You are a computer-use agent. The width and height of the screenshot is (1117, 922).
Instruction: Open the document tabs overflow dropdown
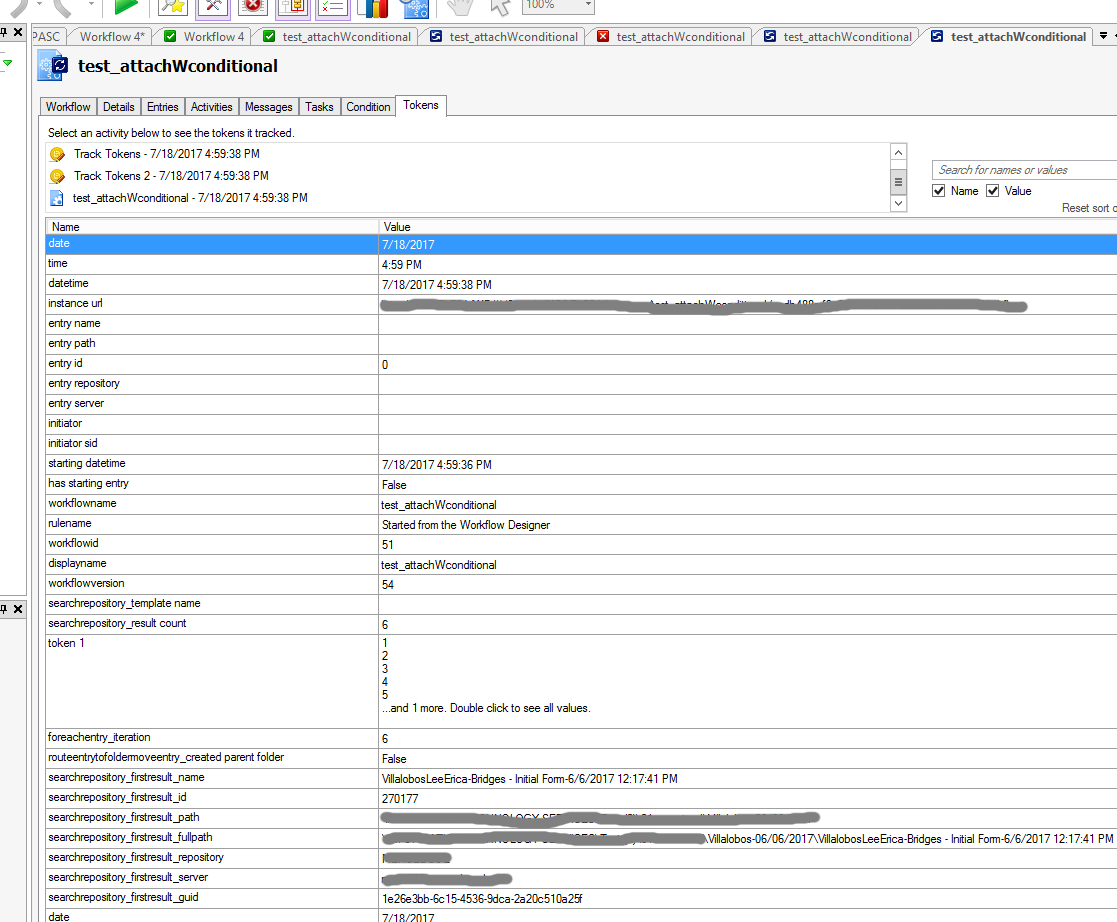(1103, 36)
